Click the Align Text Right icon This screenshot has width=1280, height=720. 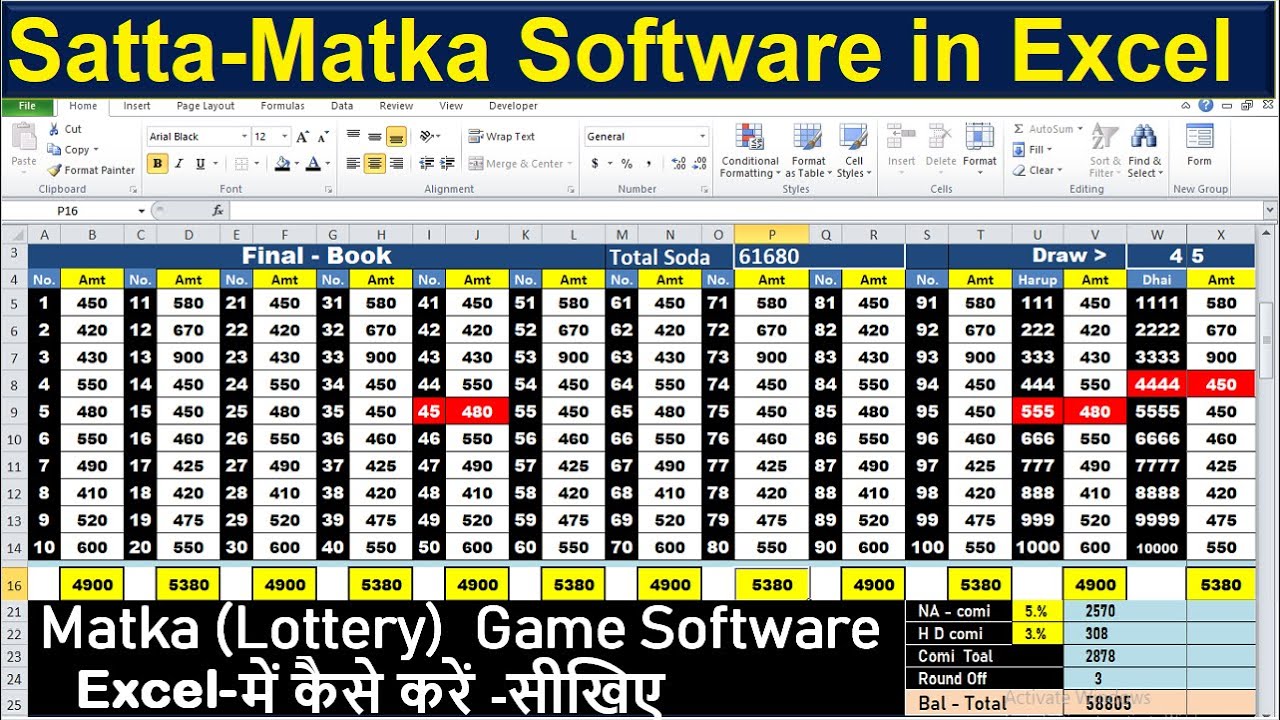pos(396,164)
